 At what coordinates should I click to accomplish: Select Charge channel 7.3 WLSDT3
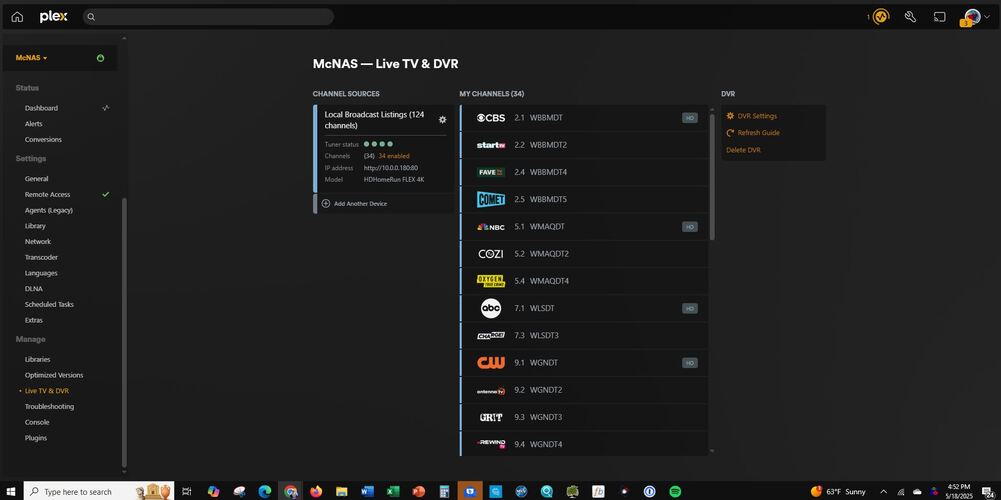[x=583, y=335]
